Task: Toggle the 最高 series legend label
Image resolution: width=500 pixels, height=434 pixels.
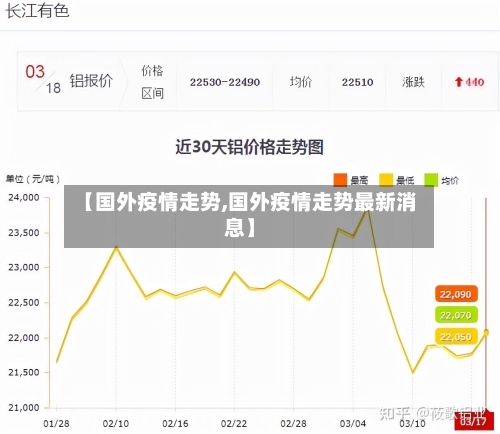Action: click(x=359, y=181)
